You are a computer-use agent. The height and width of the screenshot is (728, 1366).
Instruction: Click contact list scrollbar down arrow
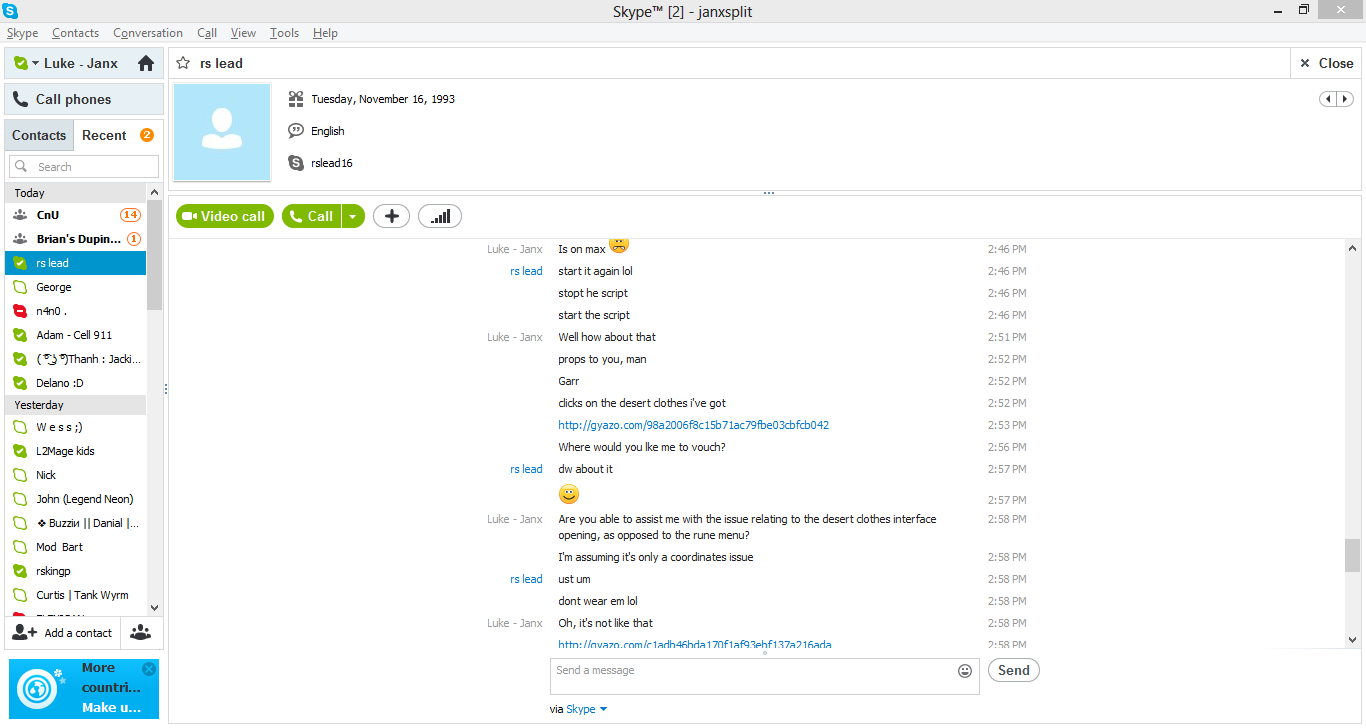point(154,607)
